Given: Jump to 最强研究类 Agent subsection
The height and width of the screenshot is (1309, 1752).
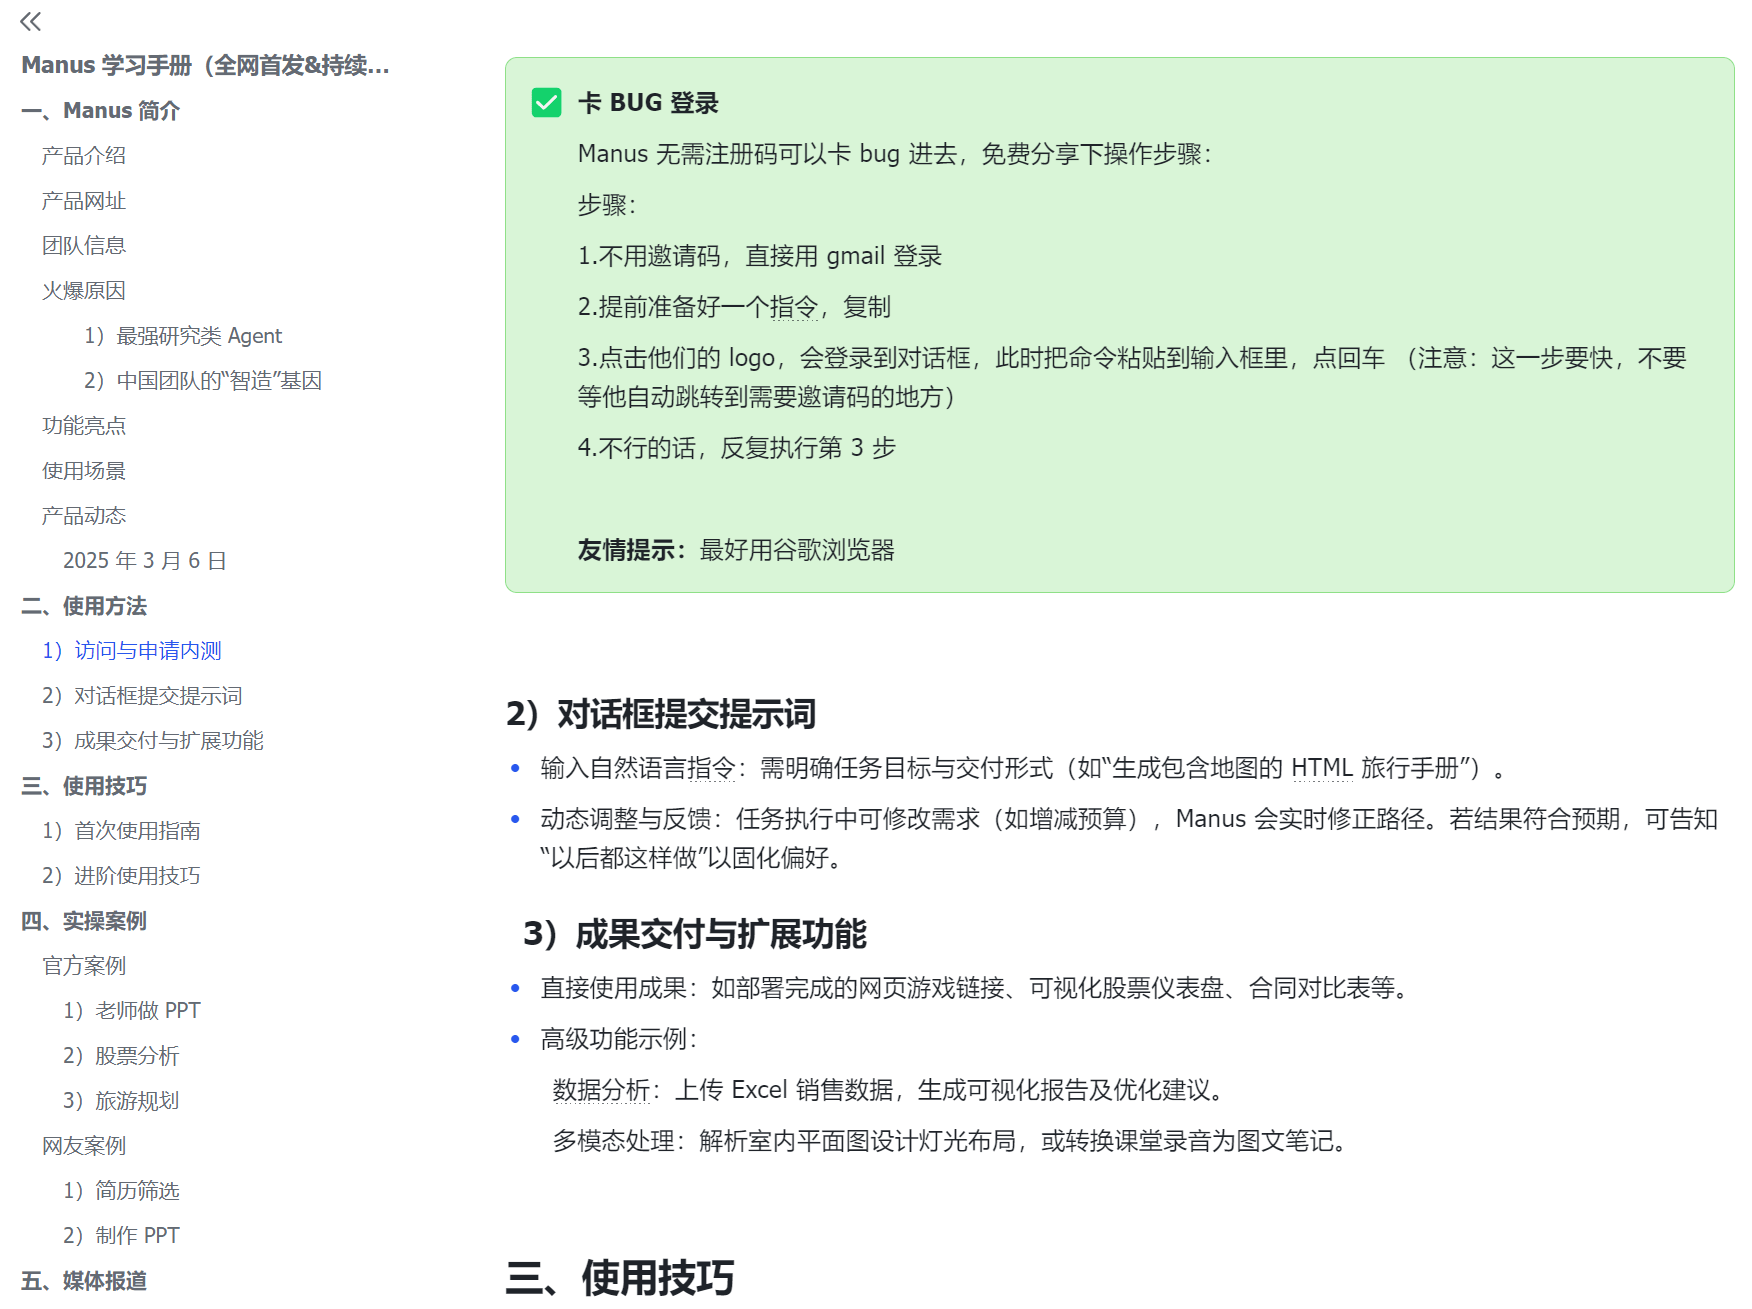Looking at the screenshot, I should click(x=183, y=335).
